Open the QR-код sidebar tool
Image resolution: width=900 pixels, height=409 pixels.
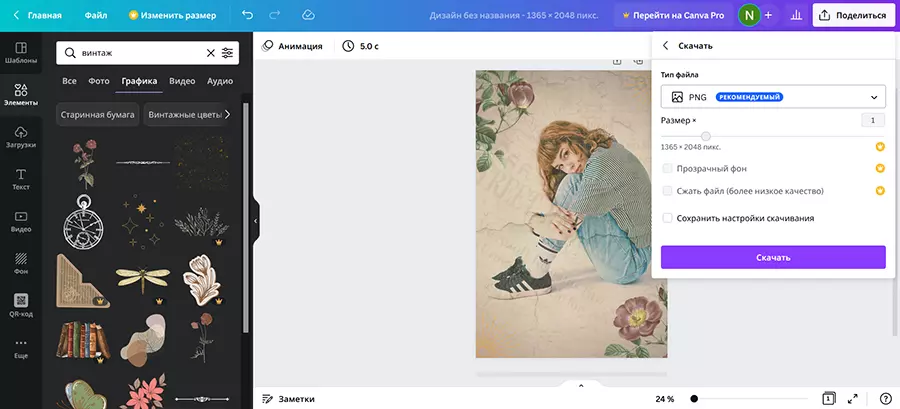point(21,303)
